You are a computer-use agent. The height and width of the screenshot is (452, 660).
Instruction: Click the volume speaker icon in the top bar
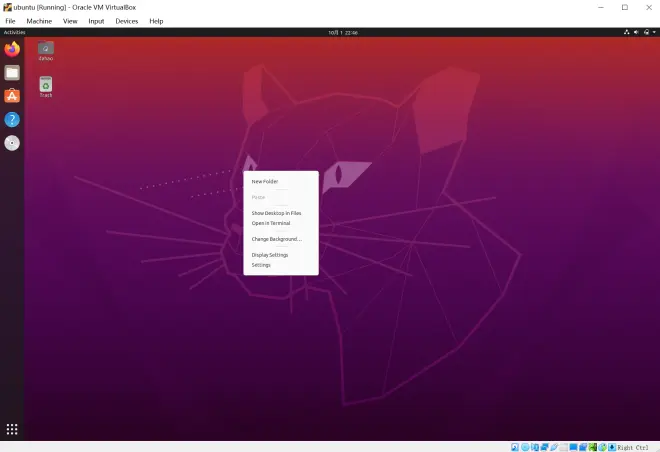coord(636,32)
